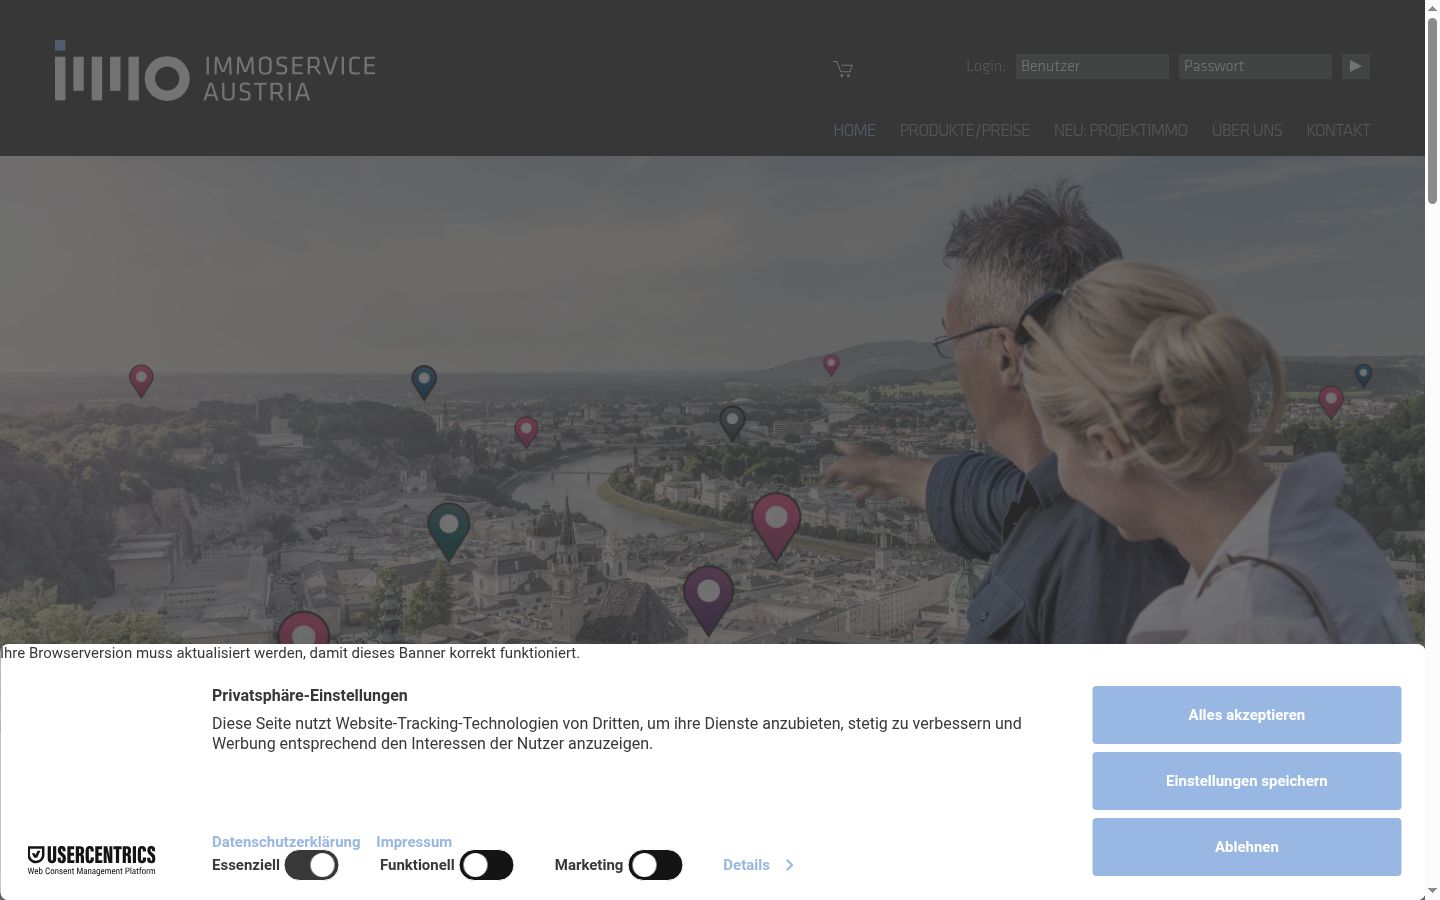Click the Login: label
Viewport: 1440px width, 900px height.
tap(985, 66)
